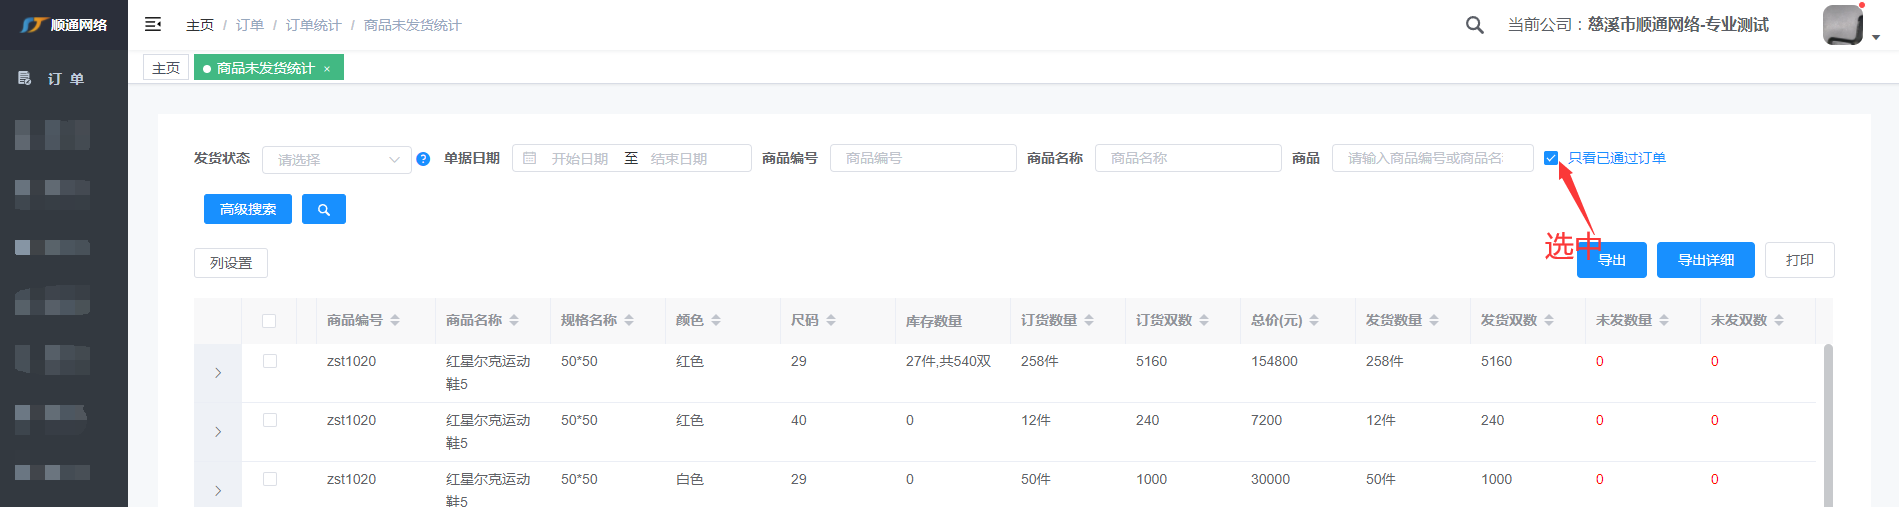Toggle the select-all checkbox in table header

(269, 321)
